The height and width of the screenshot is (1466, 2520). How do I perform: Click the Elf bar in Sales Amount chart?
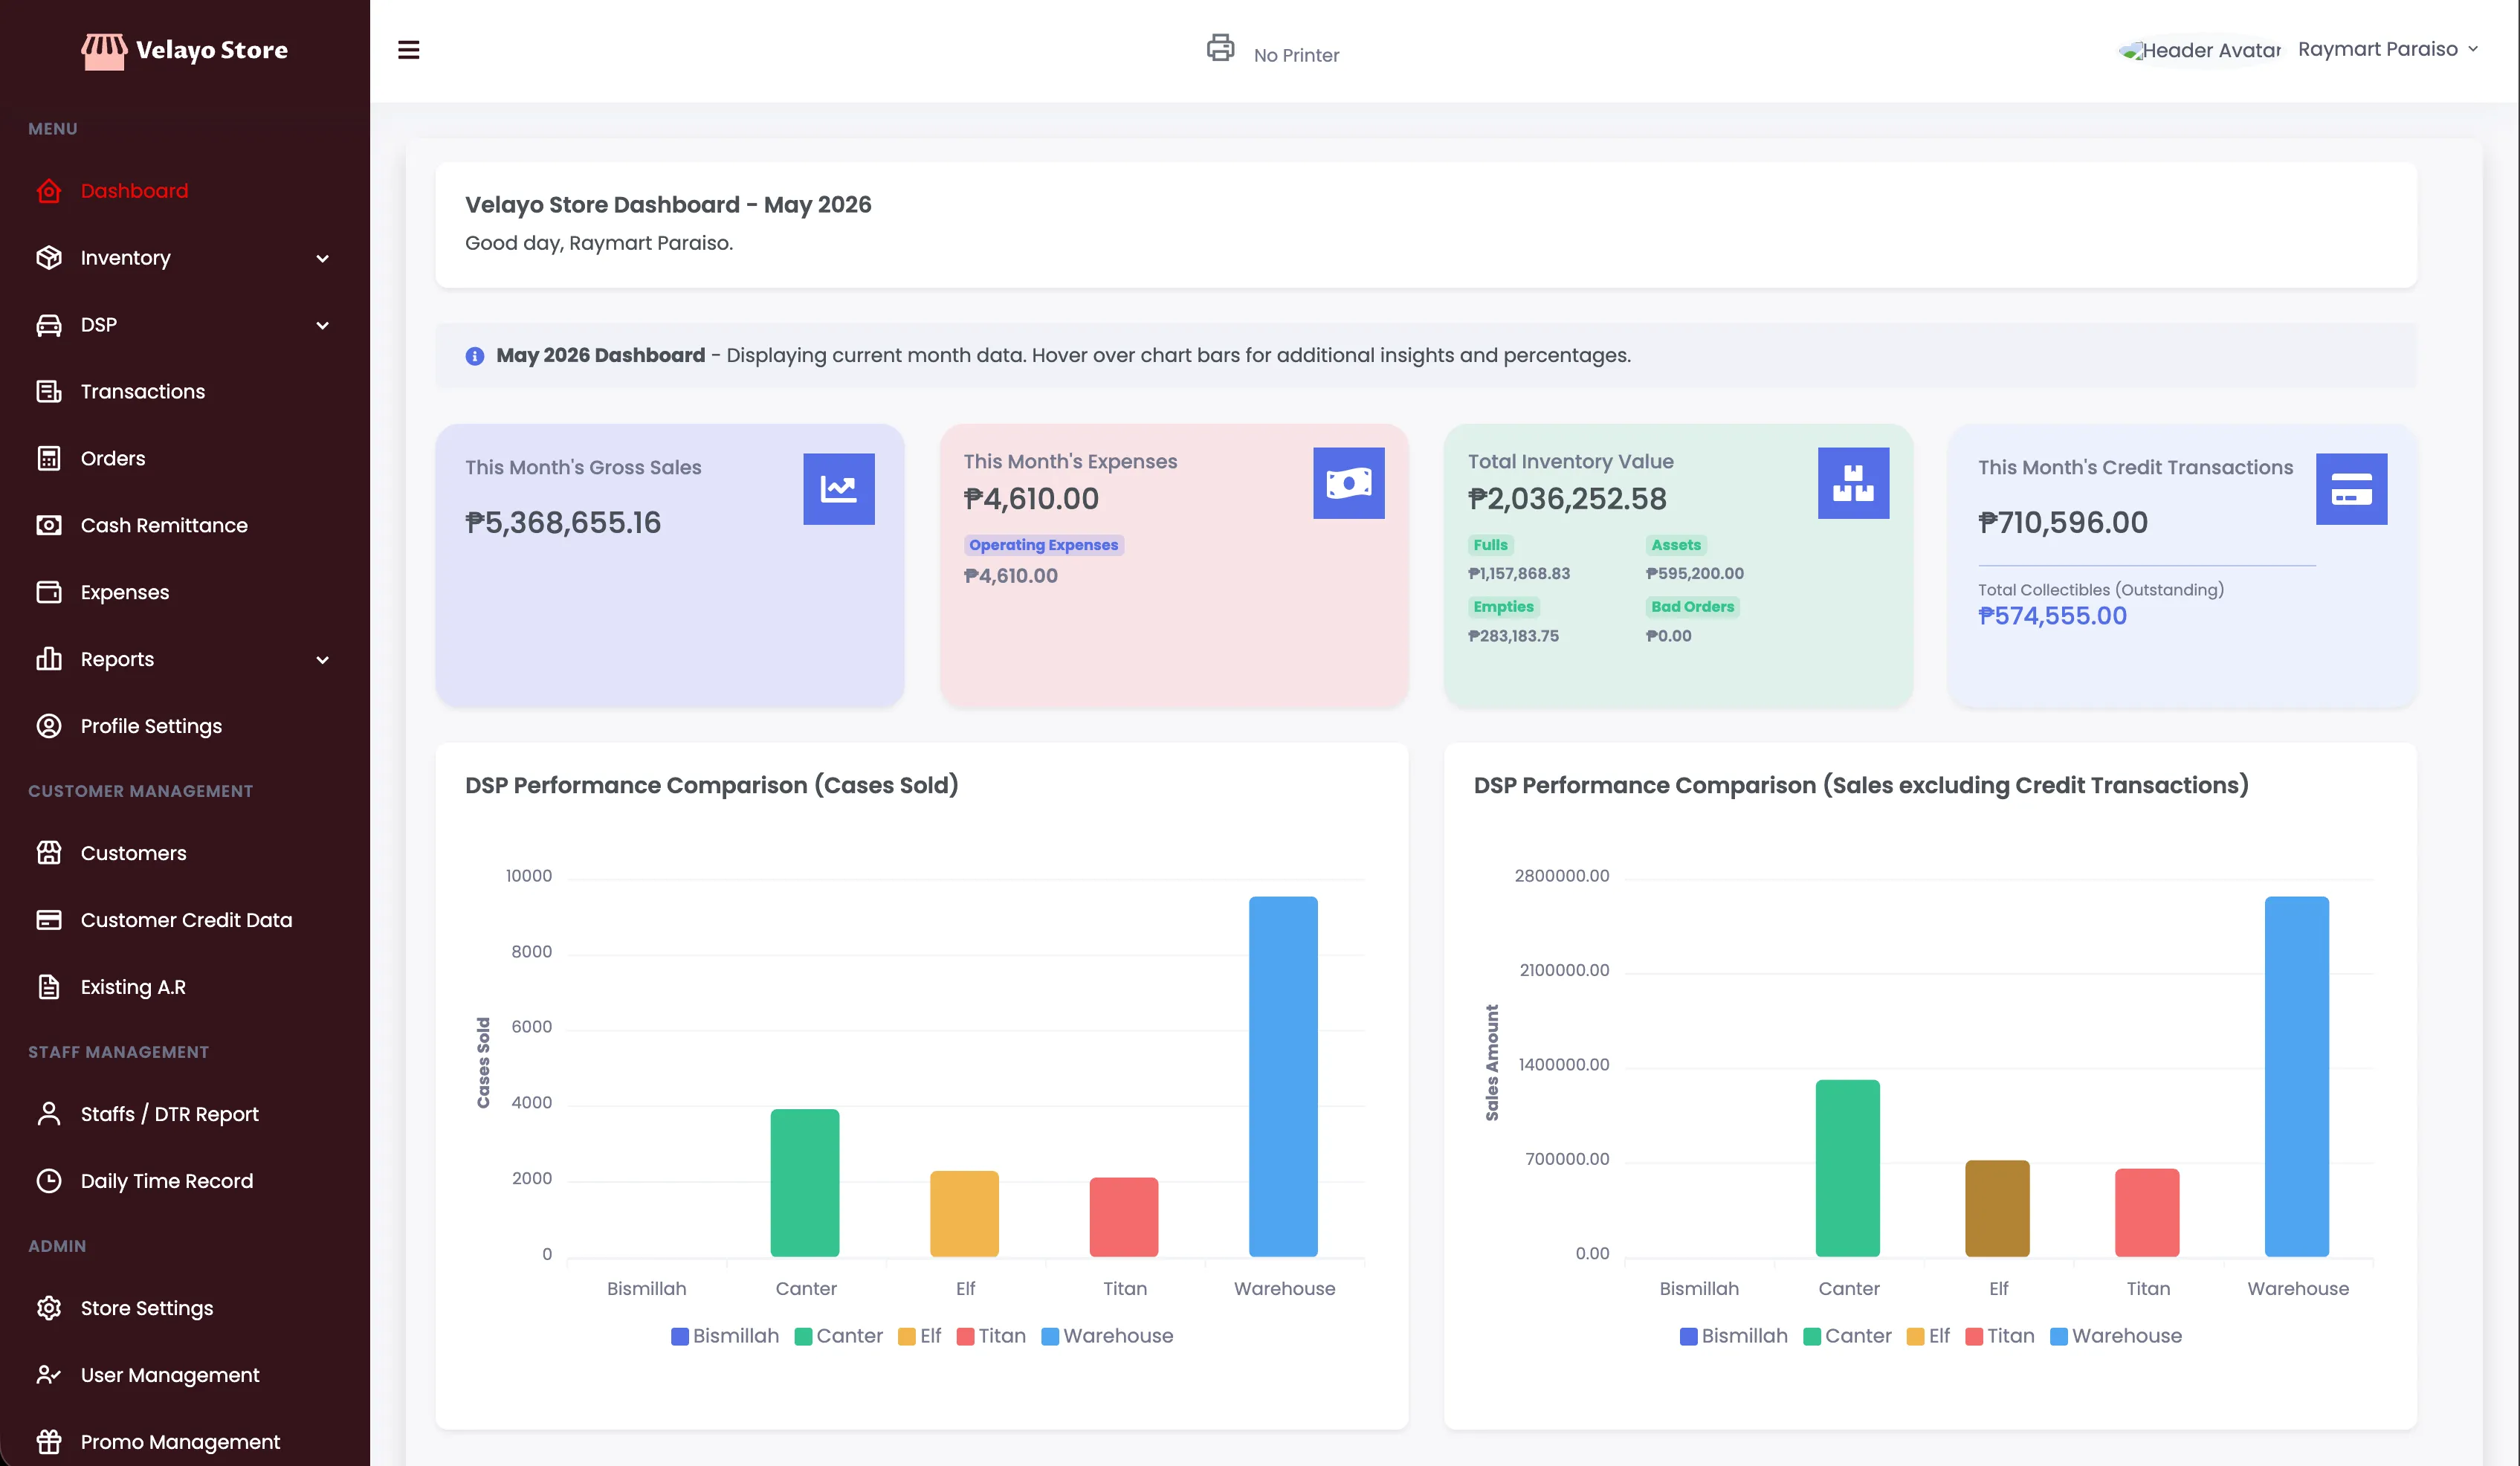pos(1998,1209)
